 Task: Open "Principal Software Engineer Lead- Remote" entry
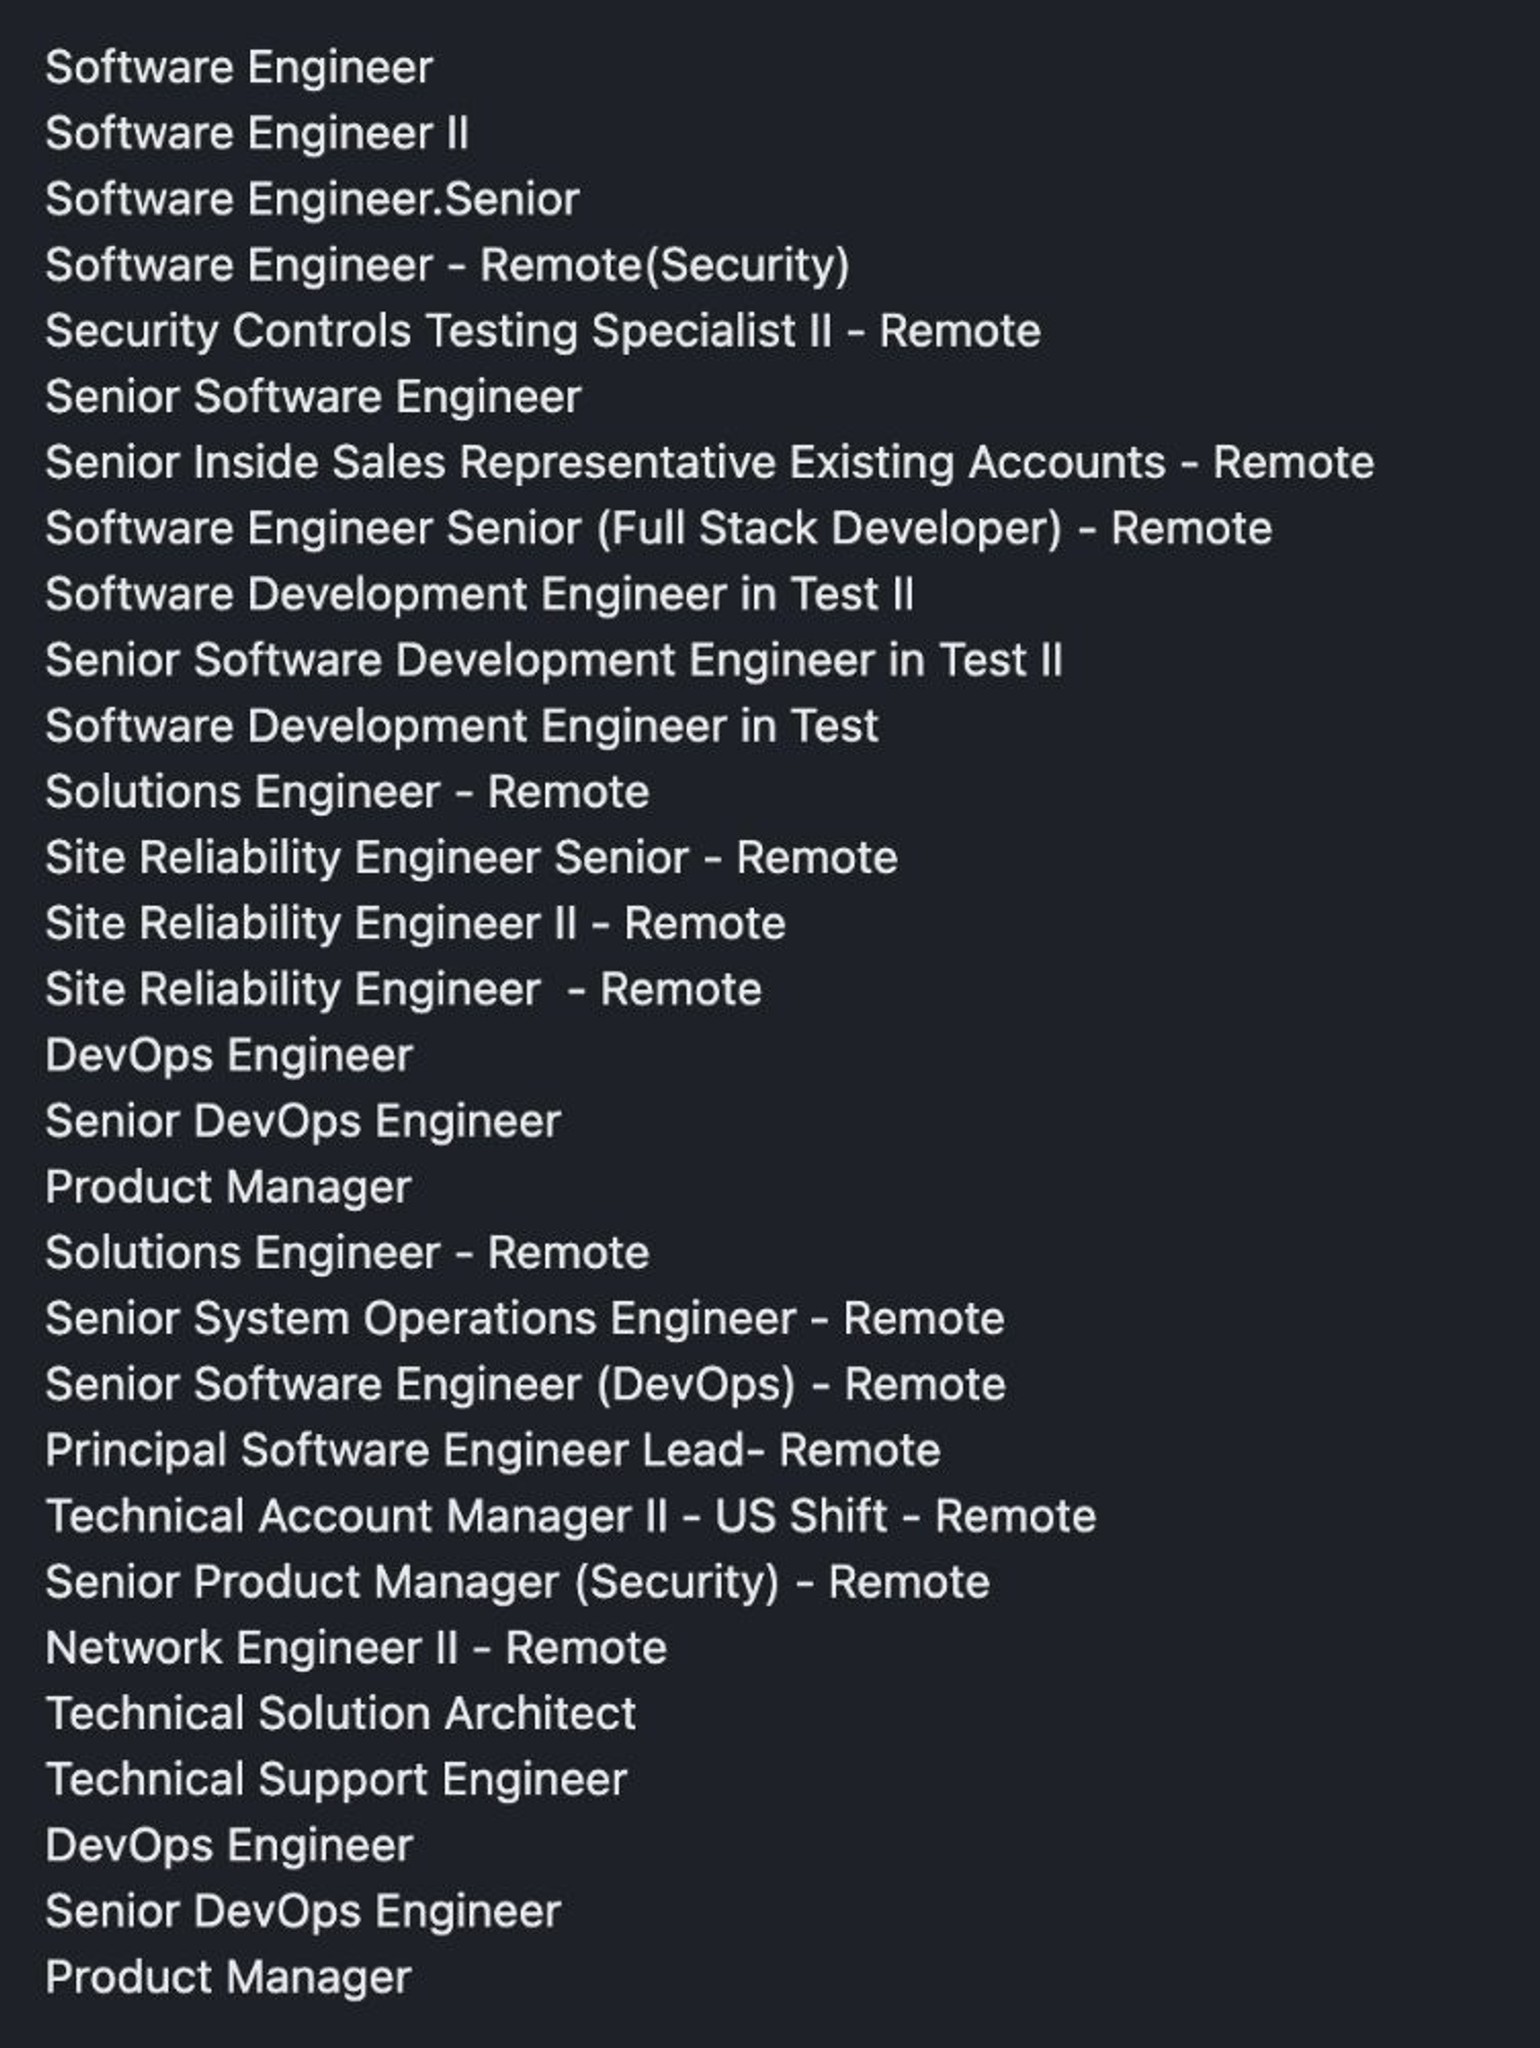coord(492,1451)
